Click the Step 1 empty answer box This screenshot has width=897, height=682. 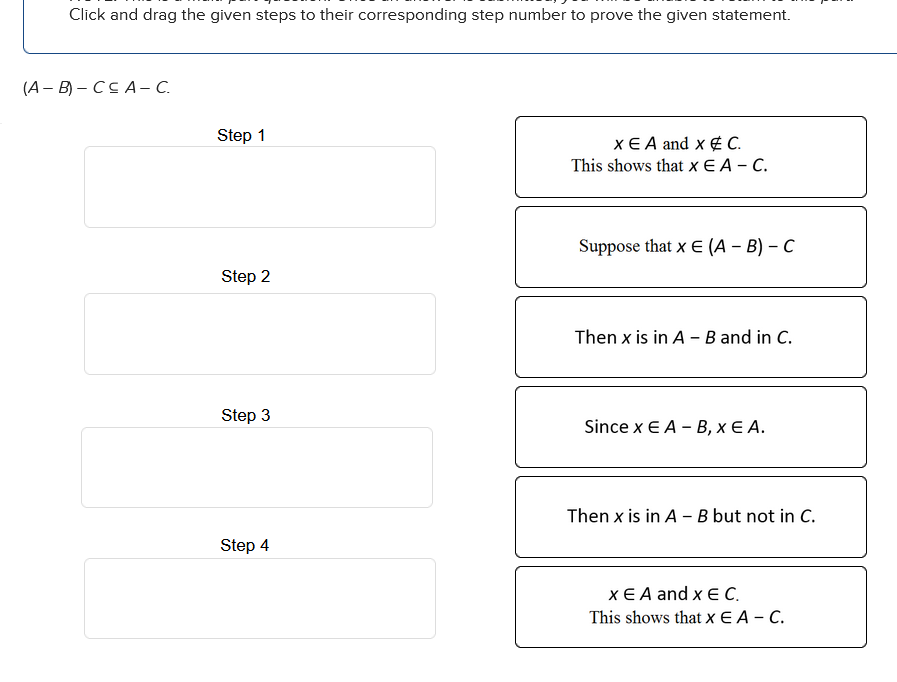click(260, 186)
